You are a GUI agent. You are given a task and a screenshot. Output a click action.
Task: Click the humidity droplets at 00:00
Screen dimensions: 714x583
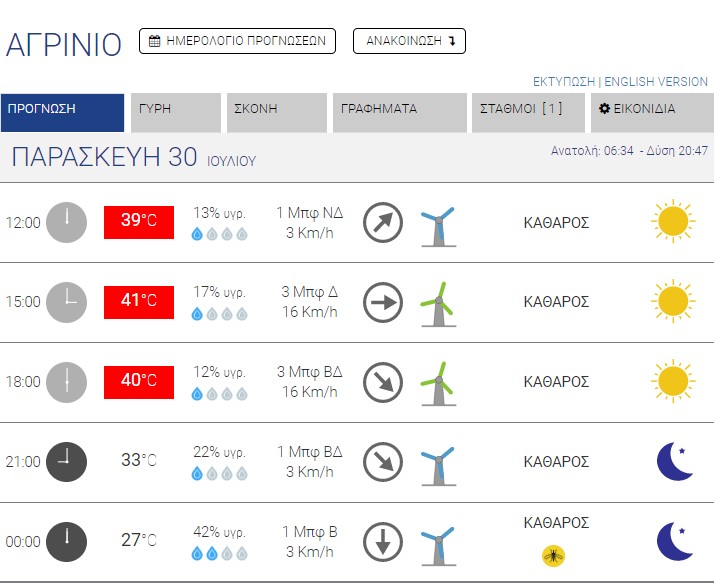[219, 553]
